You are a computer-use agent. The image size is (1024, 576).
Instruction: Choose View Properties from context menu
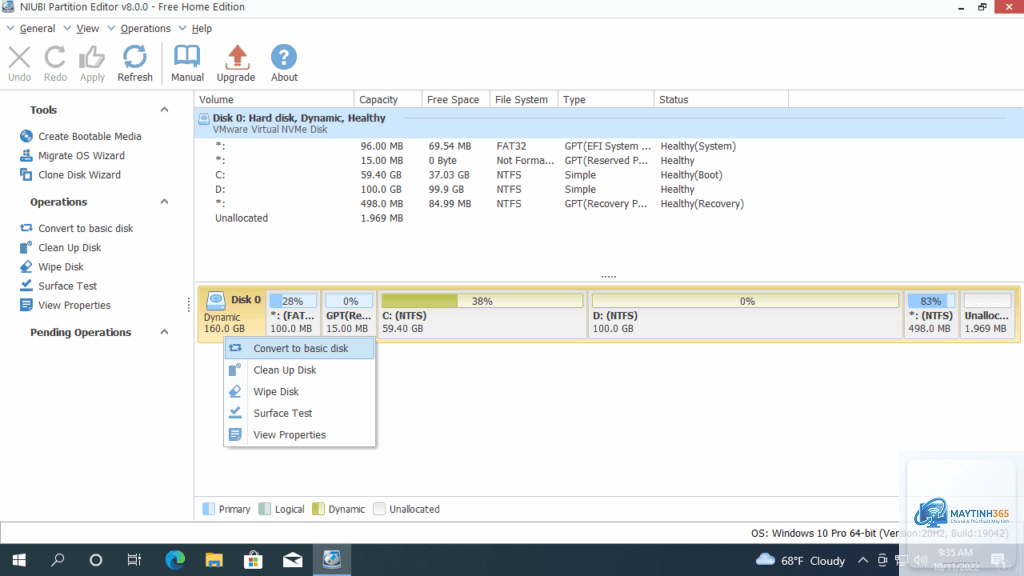tap(300, 435)
